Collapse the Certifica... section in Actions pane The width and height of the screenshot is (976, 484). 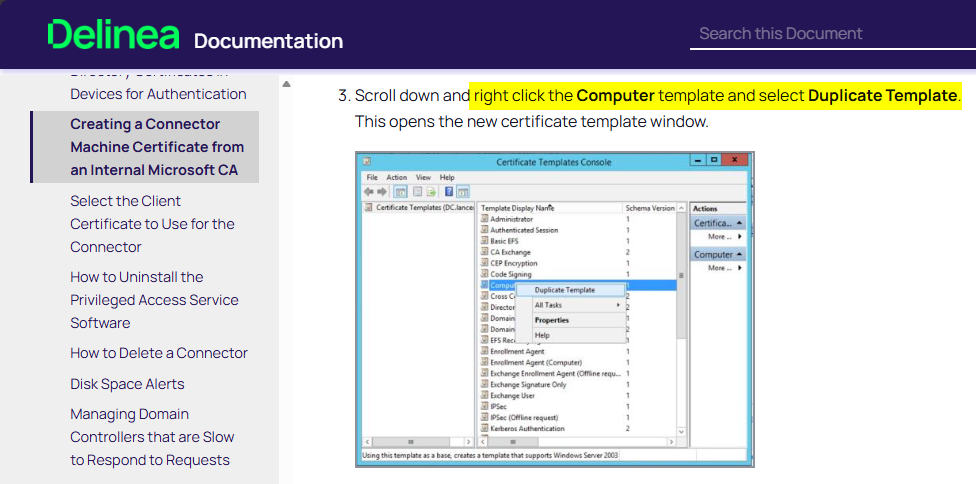739,223
